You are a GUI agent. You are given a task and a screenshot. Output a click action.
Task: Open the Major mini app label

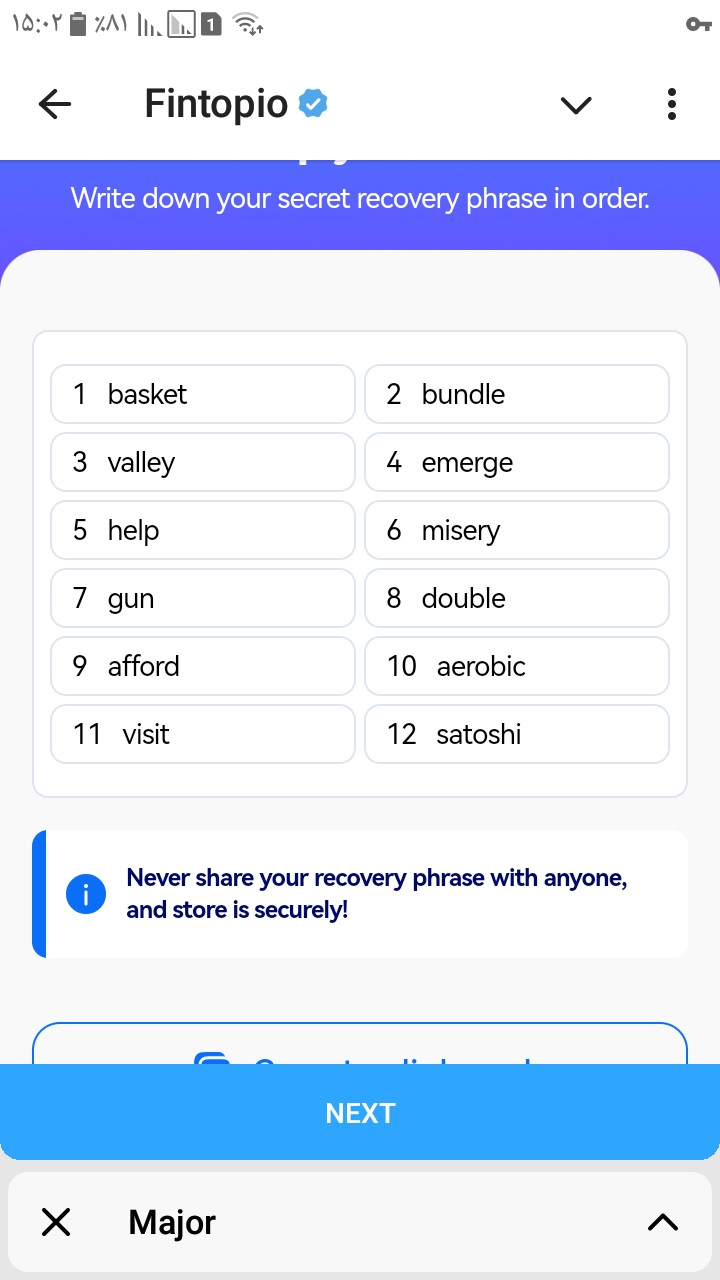[x=172, y=1222]
